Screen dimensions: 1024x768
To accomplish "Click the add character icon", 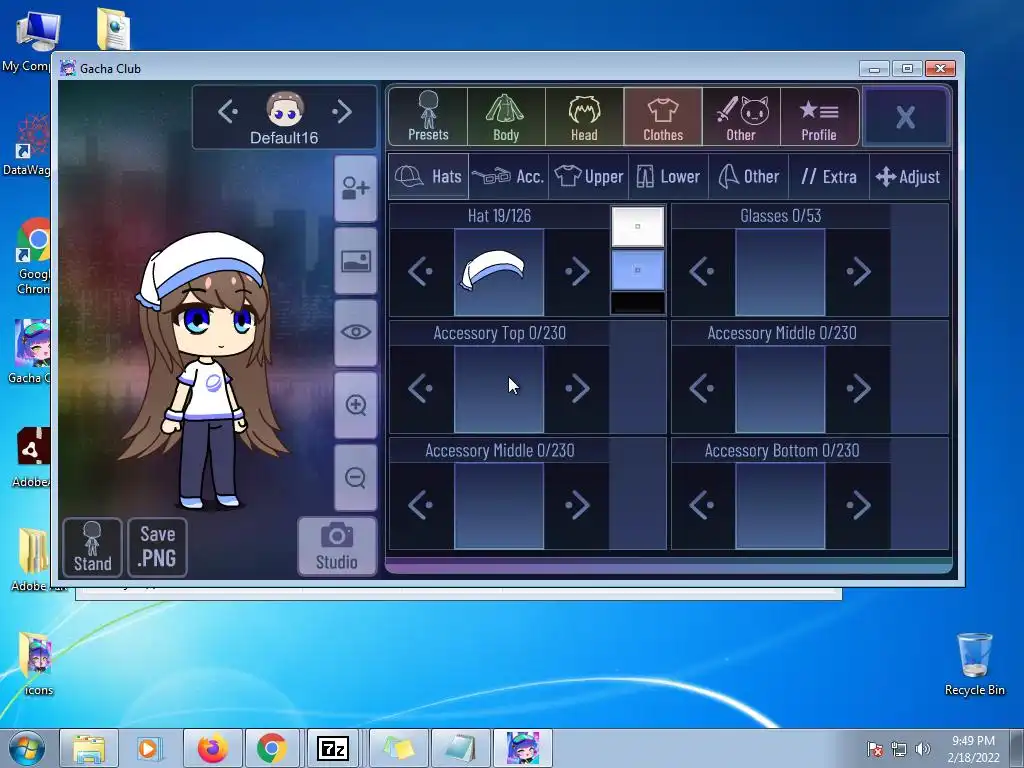I will tap(356, 189).
